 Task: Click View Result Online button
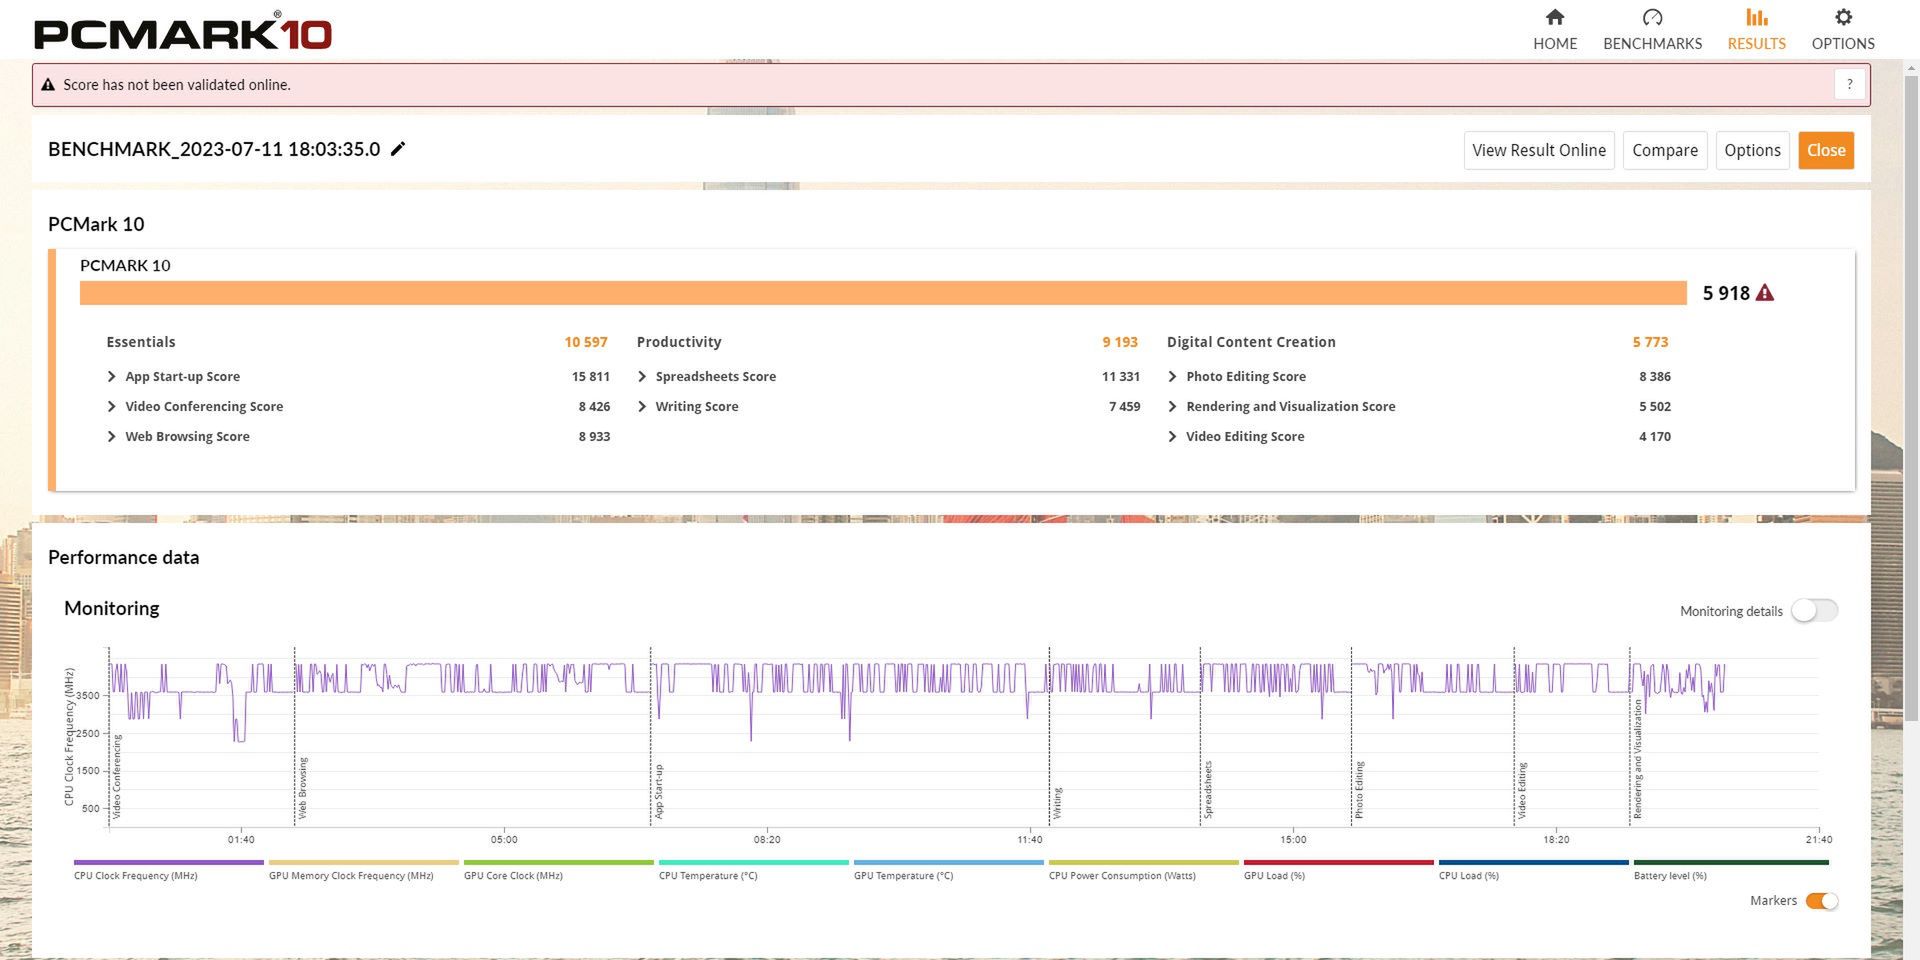1539,150
